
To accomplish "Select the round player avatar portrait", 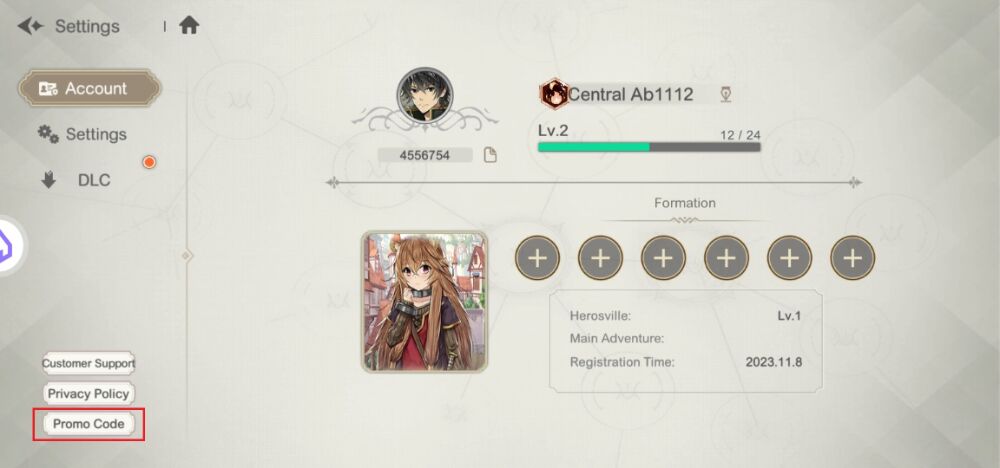I will click(x=425, y=96).
